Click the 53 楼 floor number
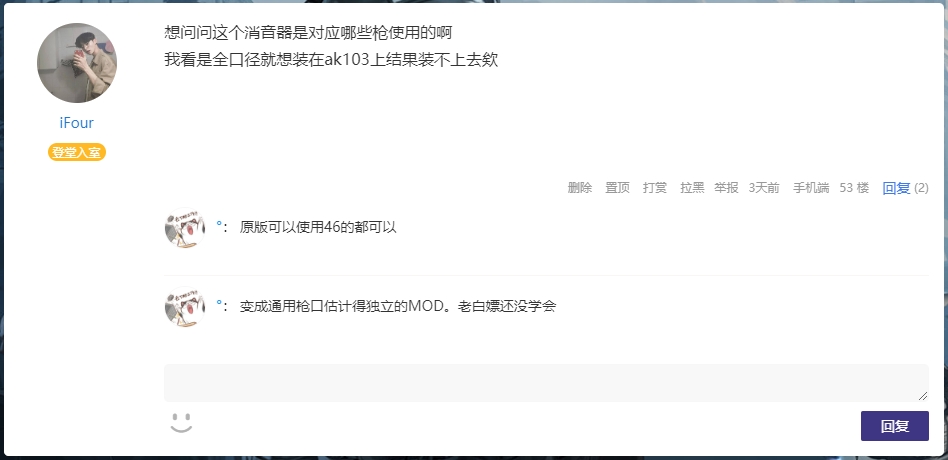 click(854, 188)
